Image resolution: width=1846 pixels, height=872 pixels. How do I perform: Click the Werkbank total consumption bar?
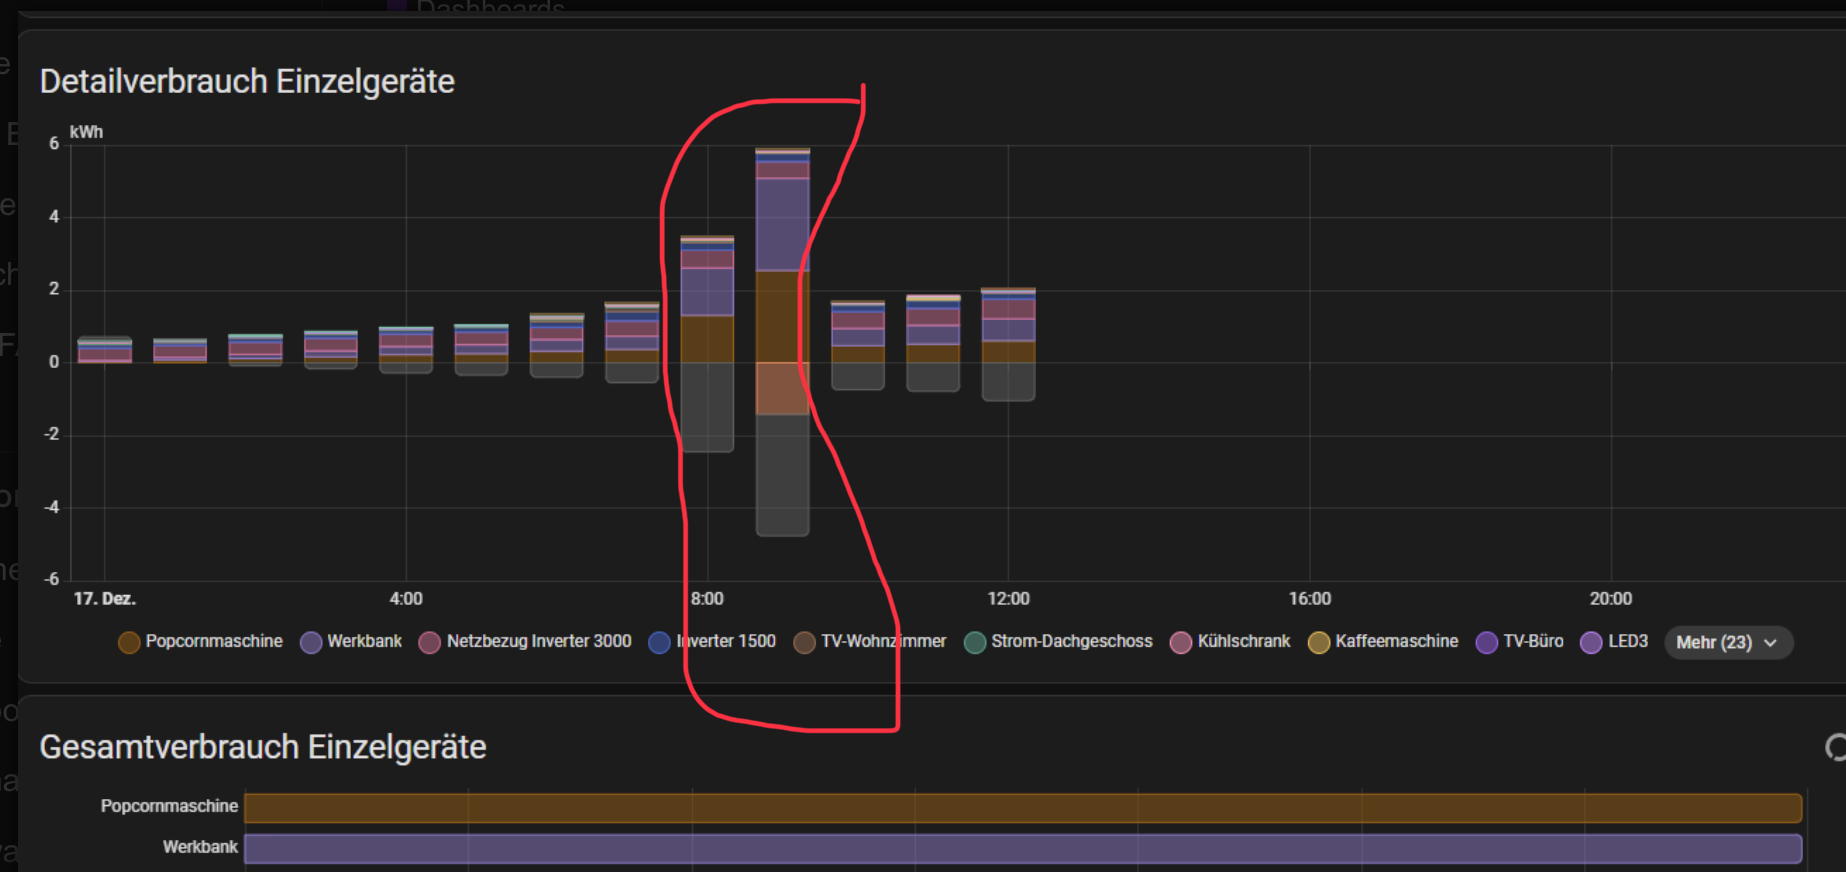pyautogui.click(x=1023, y=849)
